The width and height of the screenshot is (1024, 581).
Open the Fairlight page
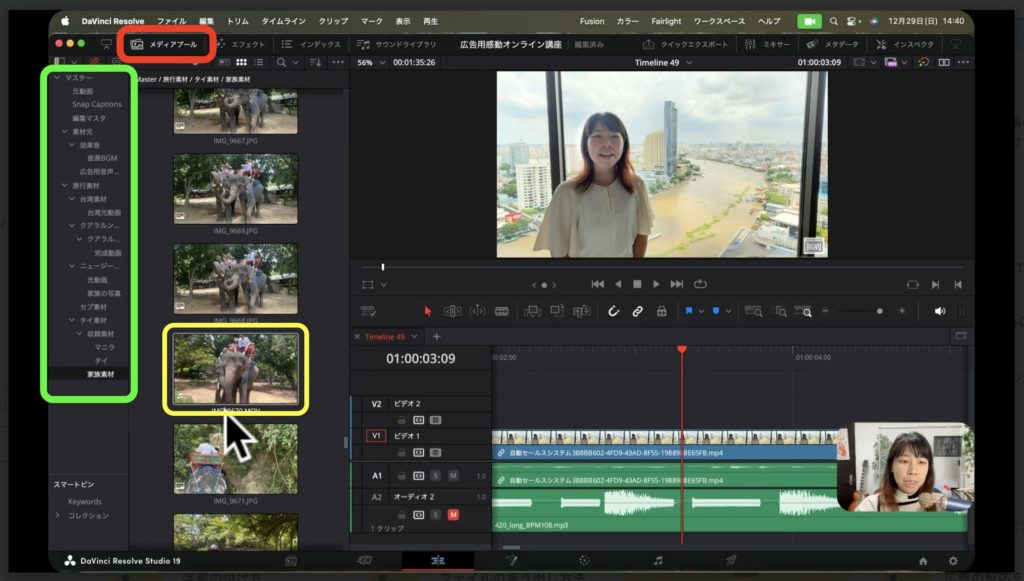[658, 561]
